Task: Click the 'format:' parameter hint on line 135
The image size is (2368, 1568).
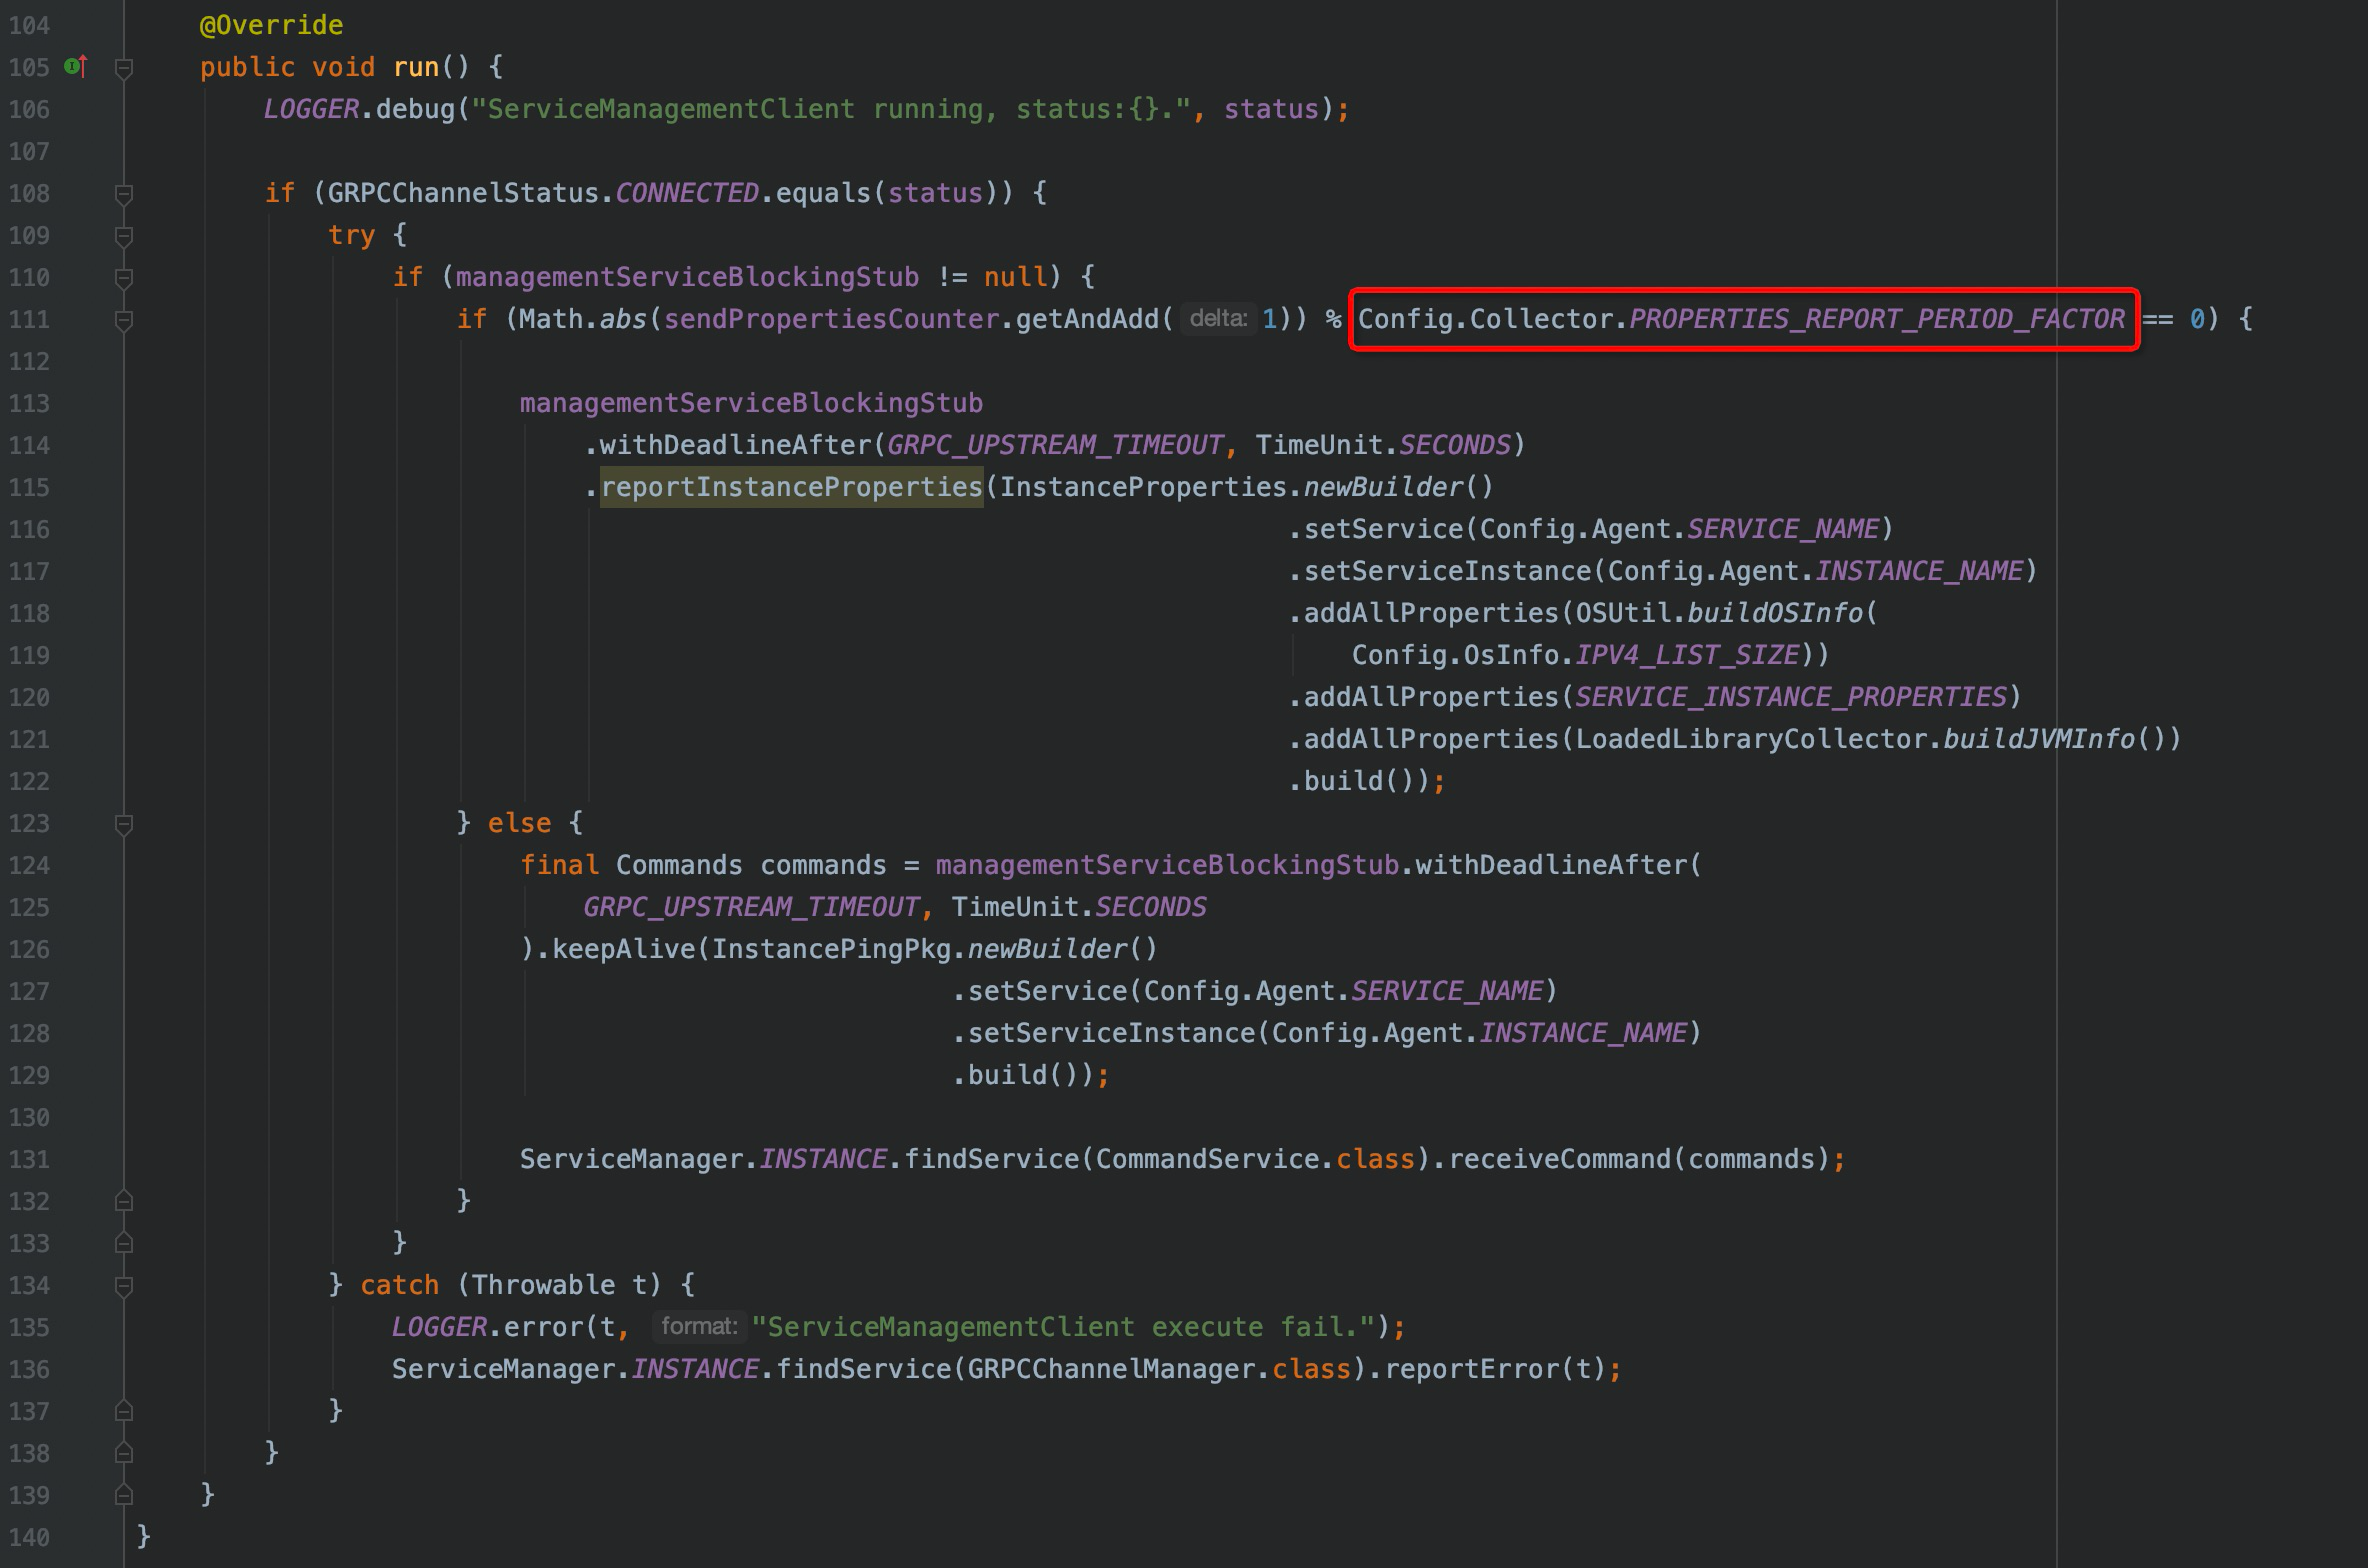Action: pos(699,1327)
